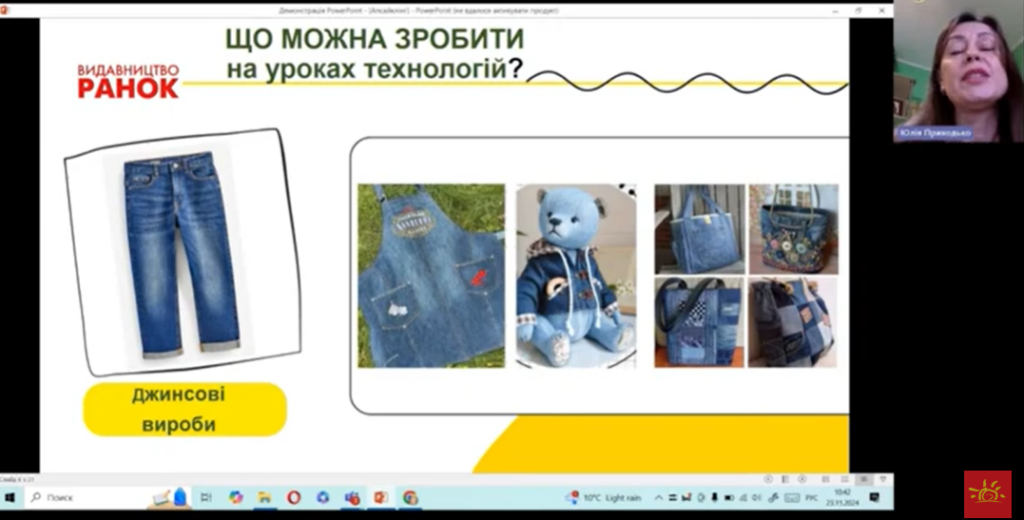This screenshot has width=1024, height=520.
Task: Open the Windows Start menu
Action: [x=11, y=497]
